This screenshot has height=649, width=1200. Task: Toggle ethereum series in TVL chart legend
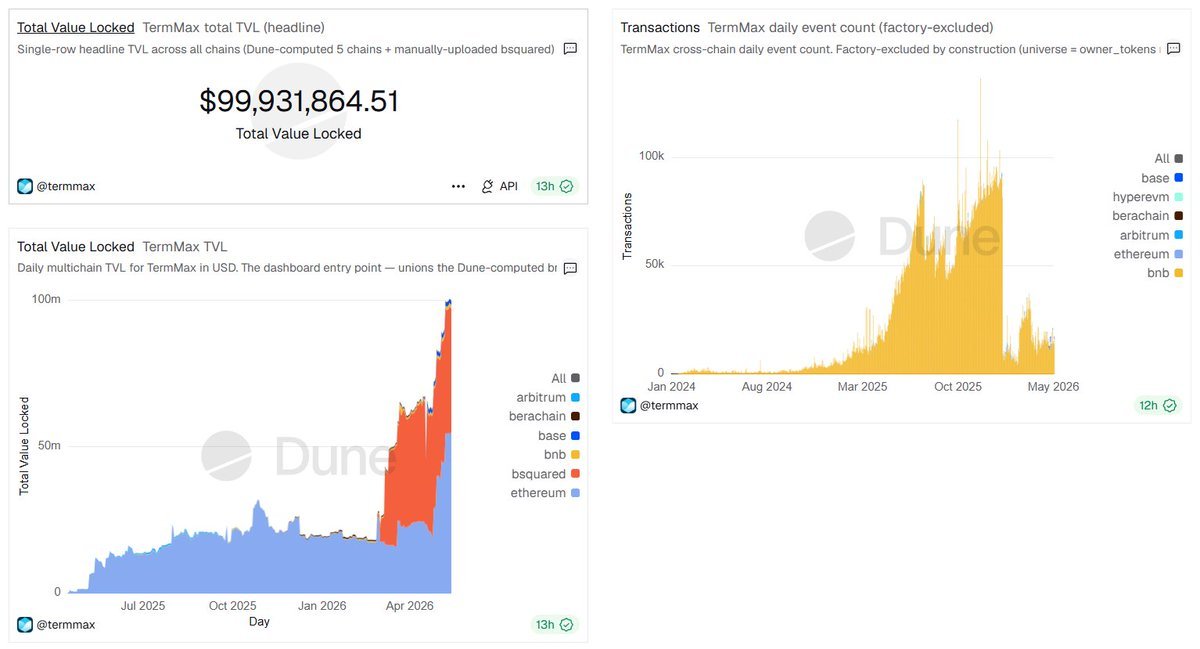tap(546, 493)
